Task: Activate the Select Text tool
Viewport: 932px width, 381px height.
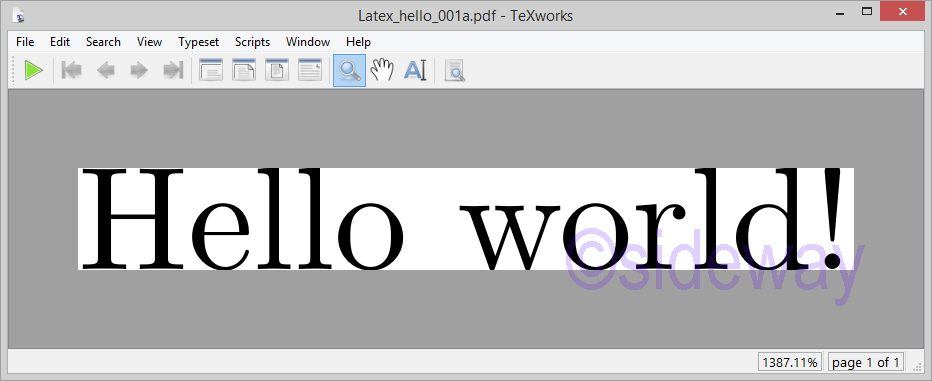Action: [x=415, y=71]
